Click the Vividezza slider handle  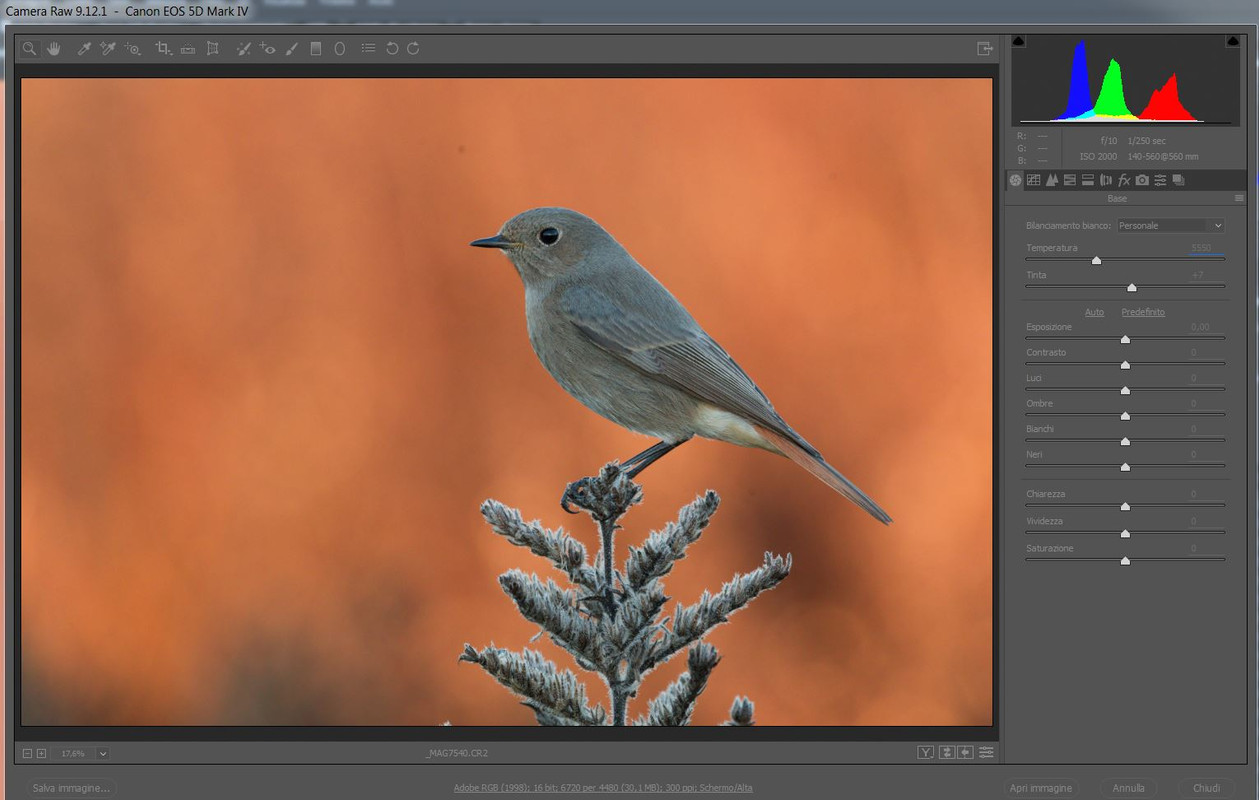pos(1125,533)
